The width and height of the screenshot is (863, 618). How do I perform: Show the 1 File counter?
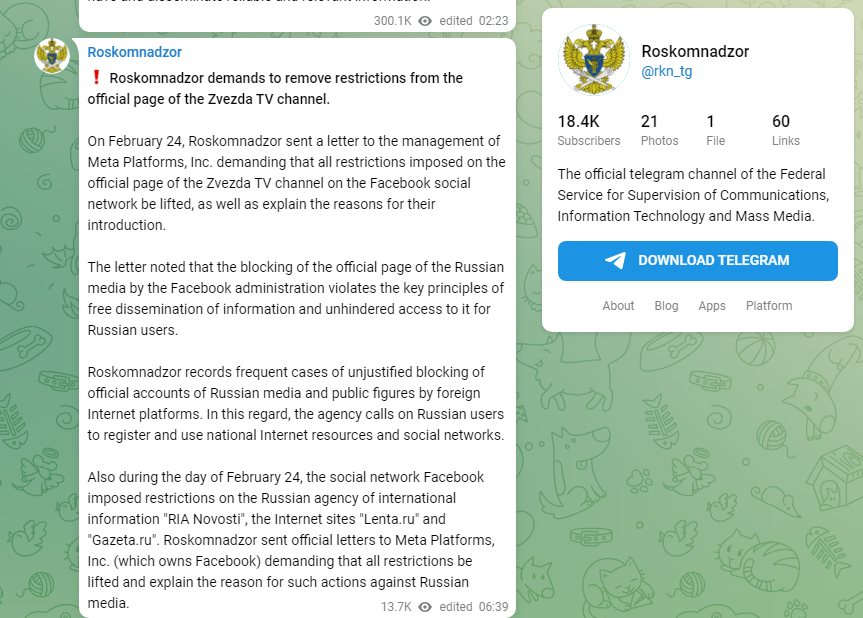click(715, 130)
